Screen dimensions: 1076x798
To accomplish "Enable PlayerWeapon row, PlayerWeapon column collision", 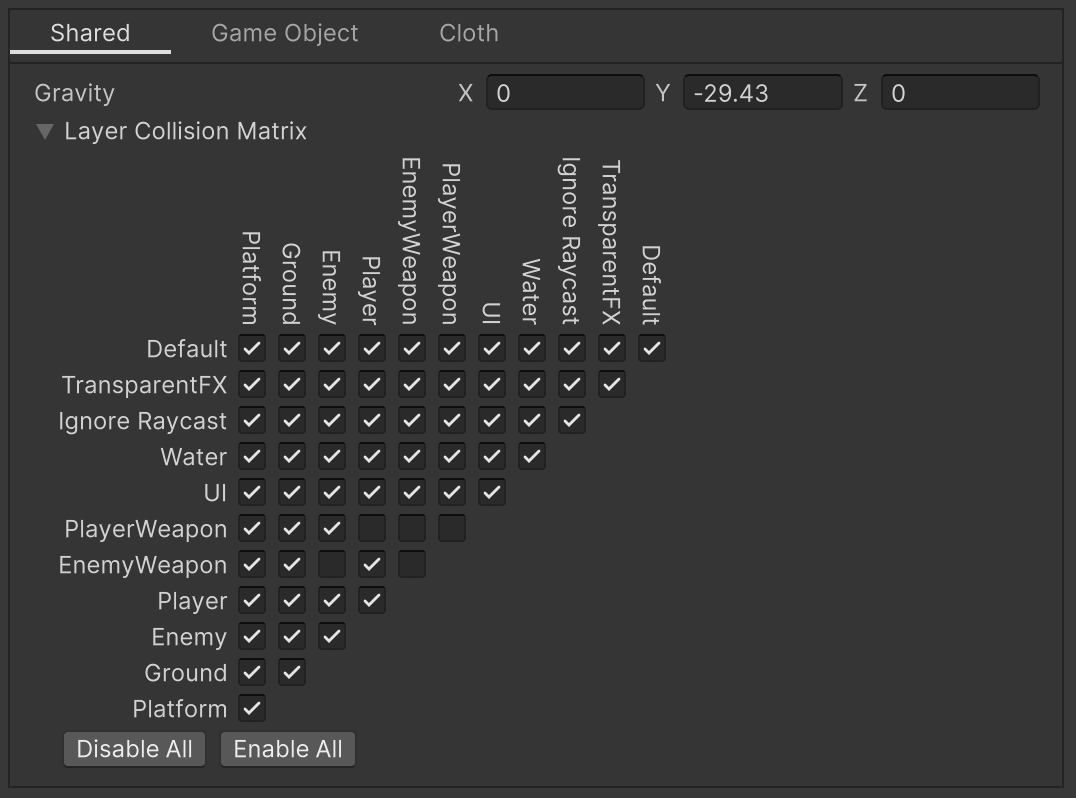I will (x=452, y=529).
